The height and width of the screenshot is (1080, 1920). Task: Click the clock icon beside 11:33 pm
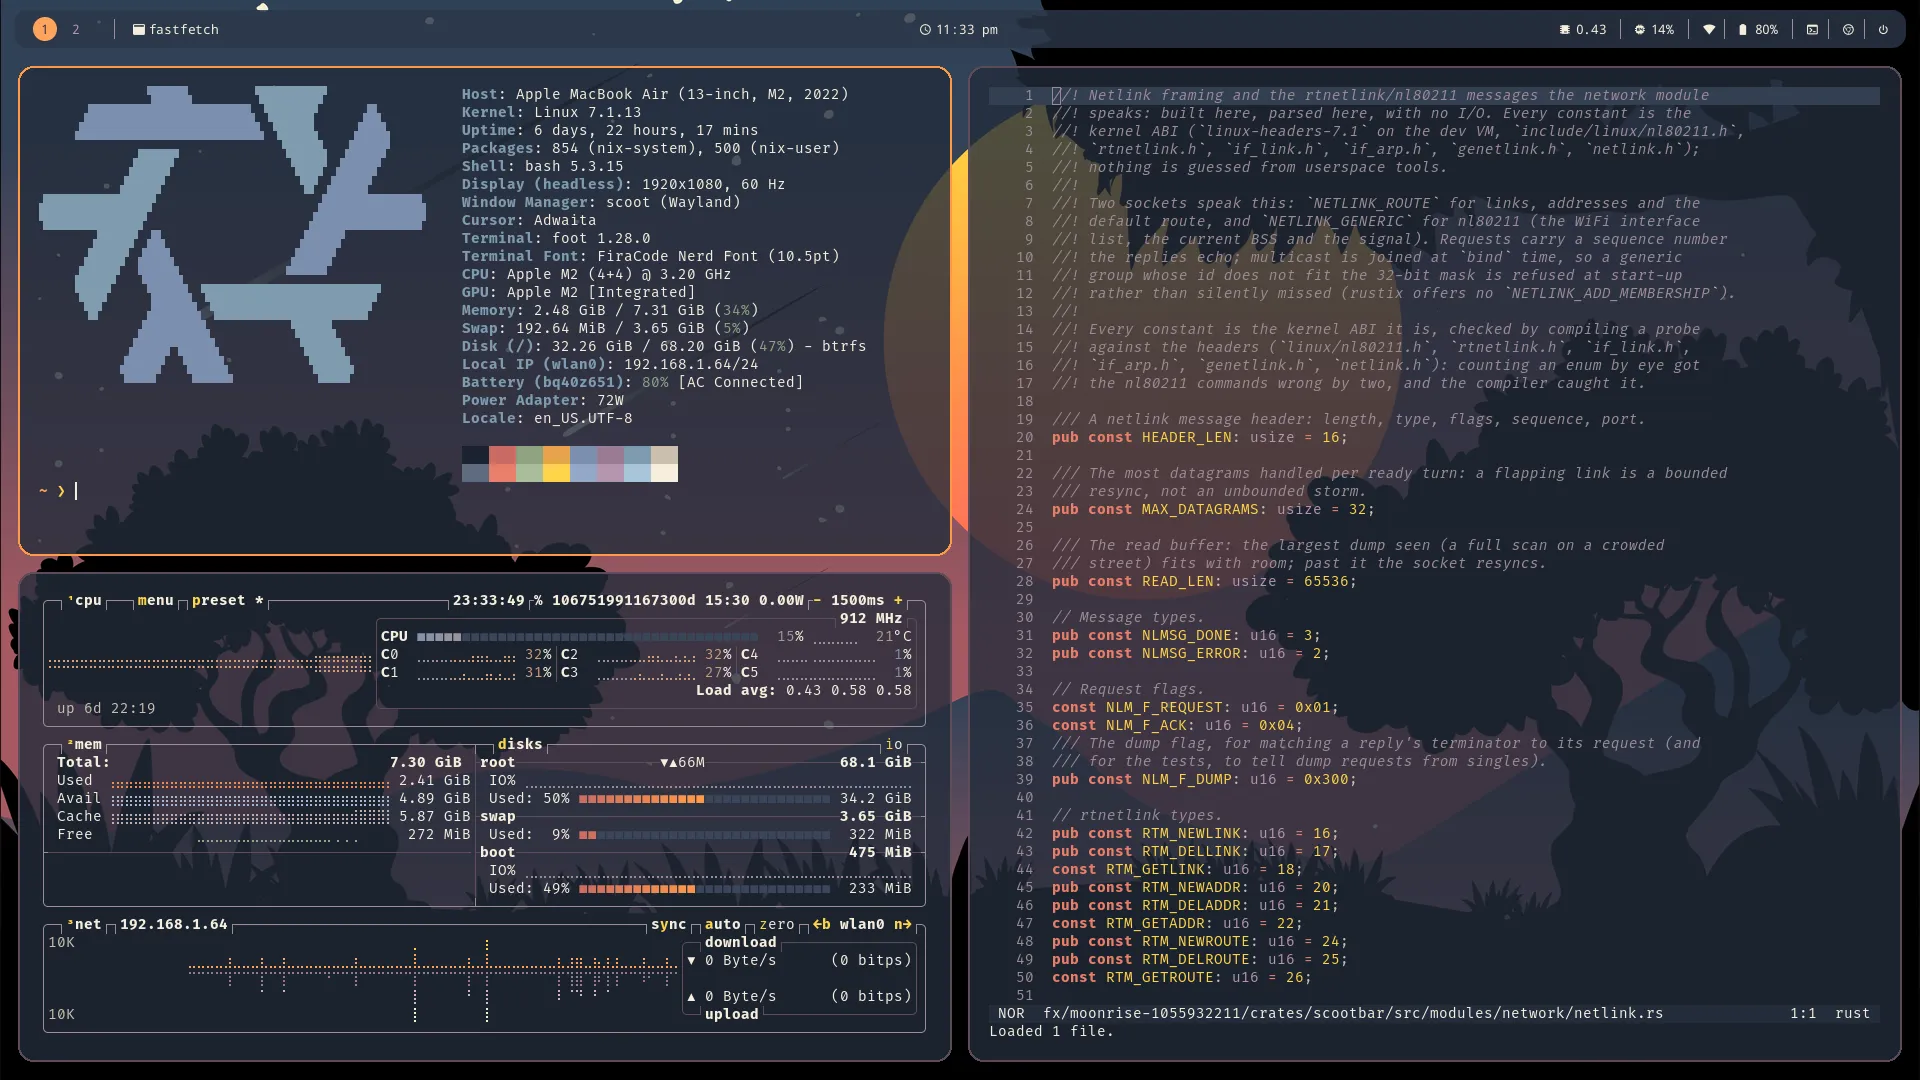click(x=925, y=30)
